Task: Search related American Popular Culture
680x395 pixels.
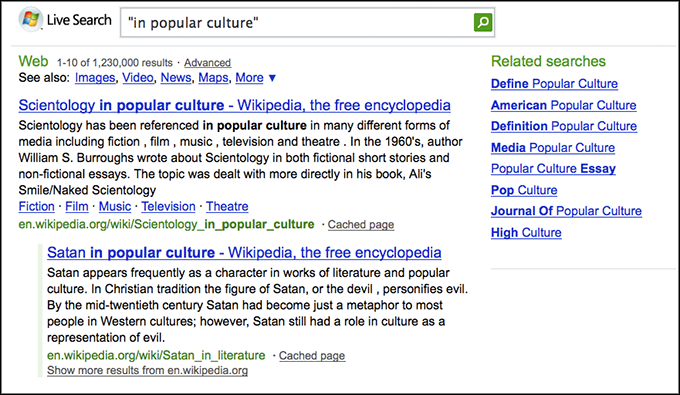Action: point(563,105)
